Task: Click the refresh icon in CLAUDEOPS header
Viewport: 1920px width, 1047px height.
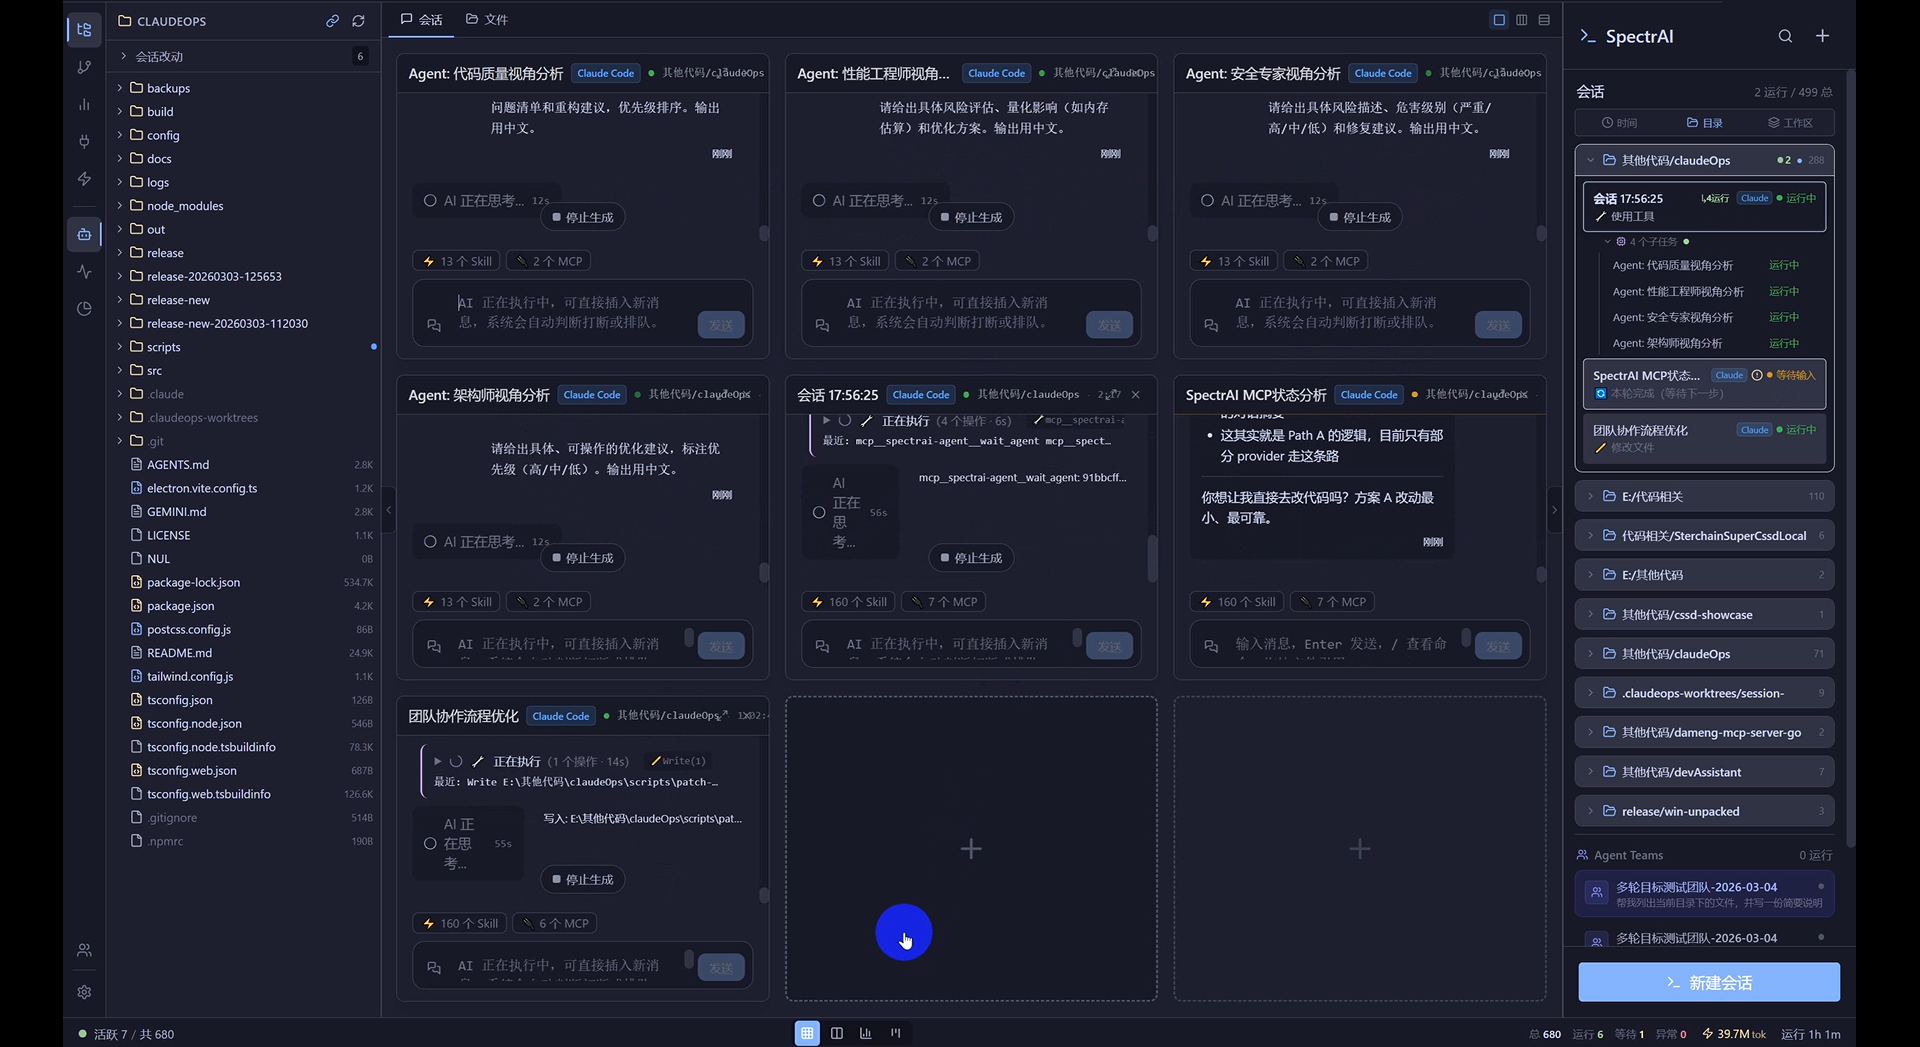Action: 358,21
